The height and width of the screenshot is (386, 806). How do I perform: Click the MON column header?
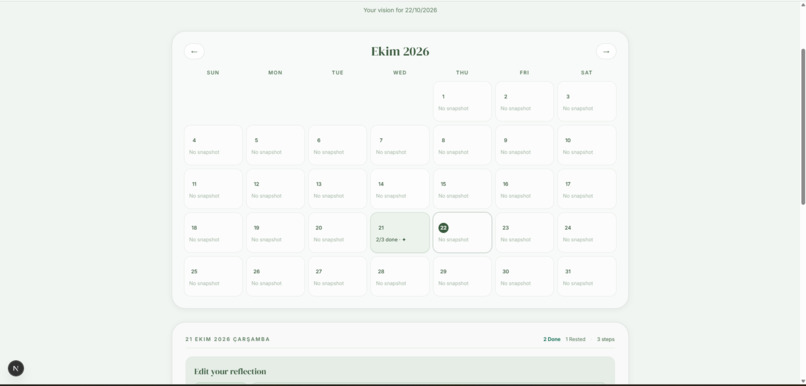tap(275, 72)
